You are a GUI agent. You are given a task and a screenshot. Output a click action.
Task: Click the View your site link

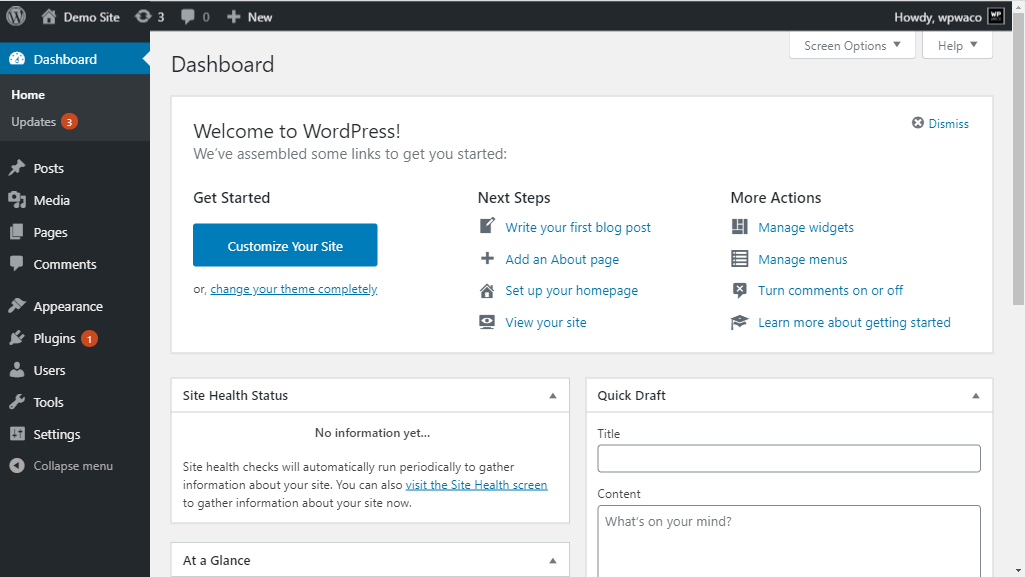click(546, 322)
